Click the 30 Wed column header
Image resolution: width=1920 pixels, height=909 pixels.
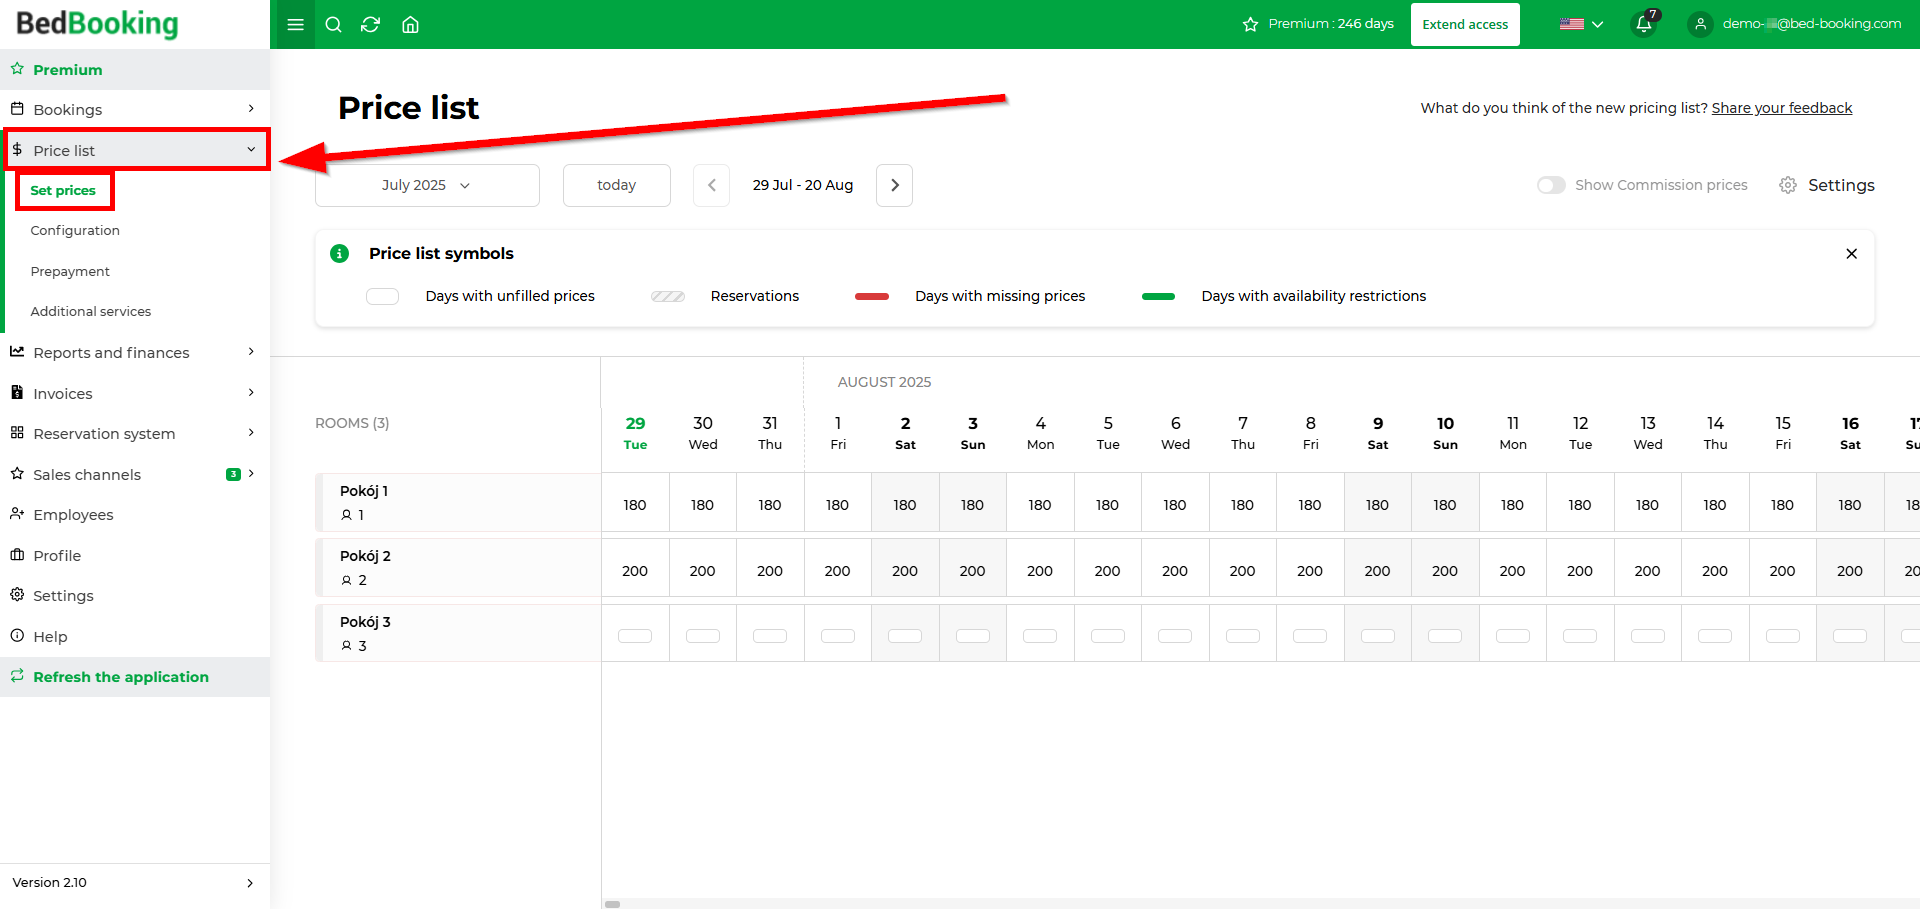pyautogui.click(x=703, y=433)
